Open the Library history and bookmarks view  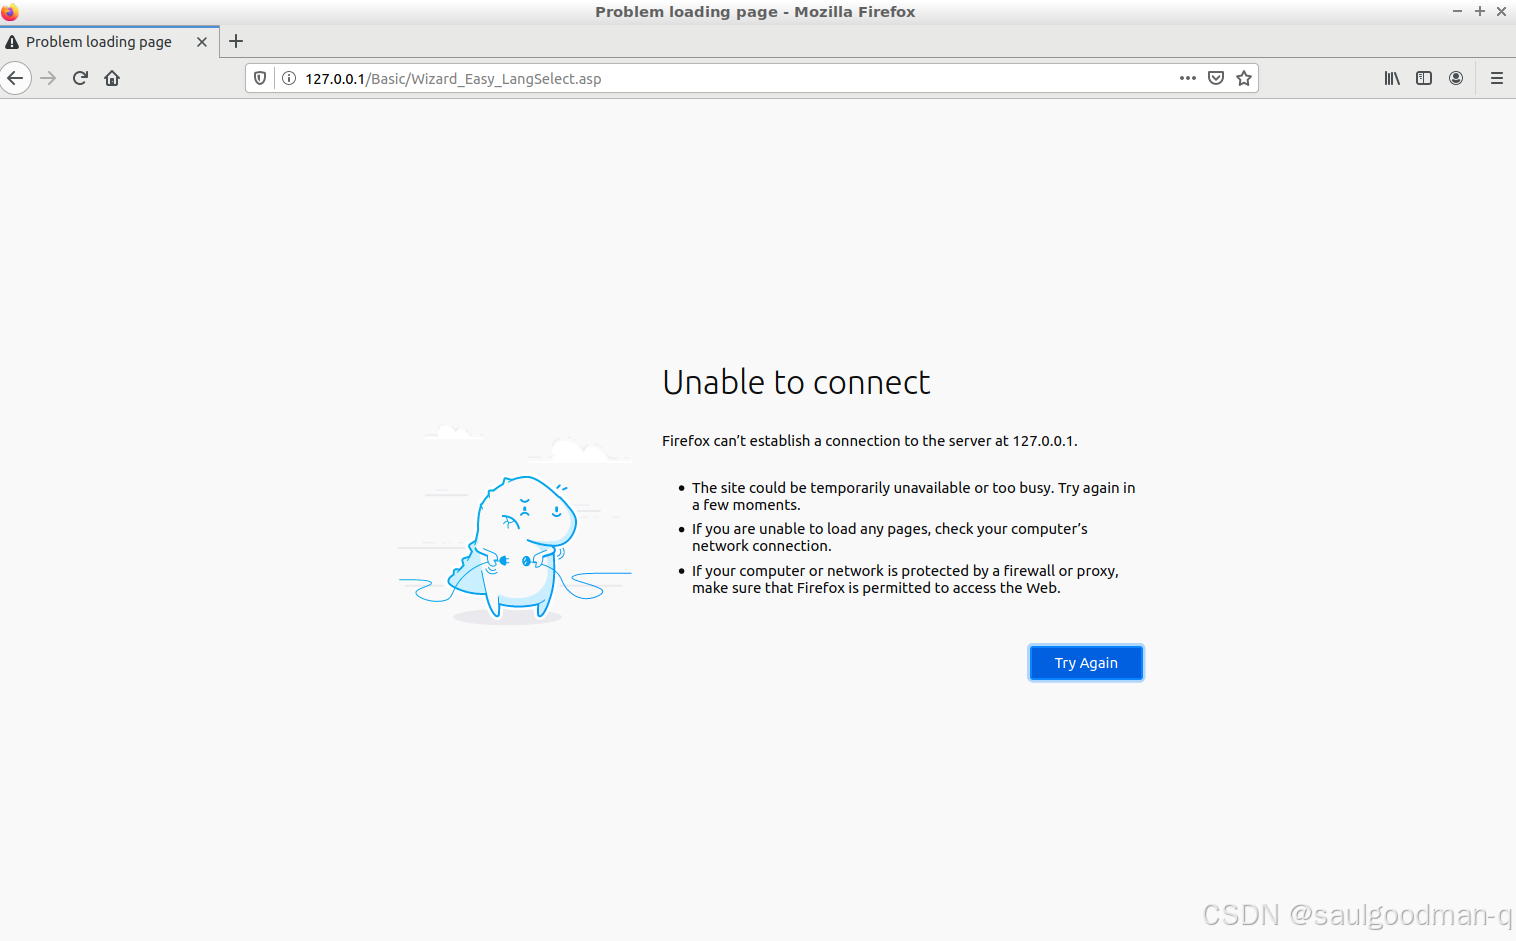point(1392,78)
